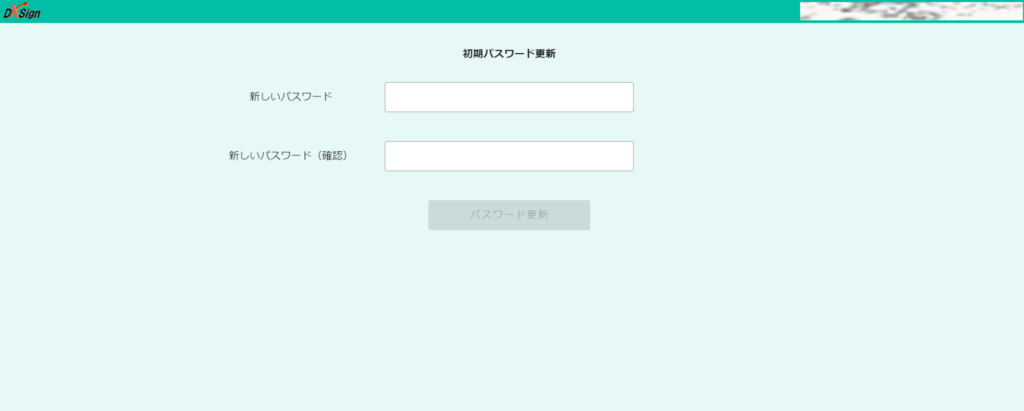Click the 新しいパスワード（確認） label

point(290,156)
